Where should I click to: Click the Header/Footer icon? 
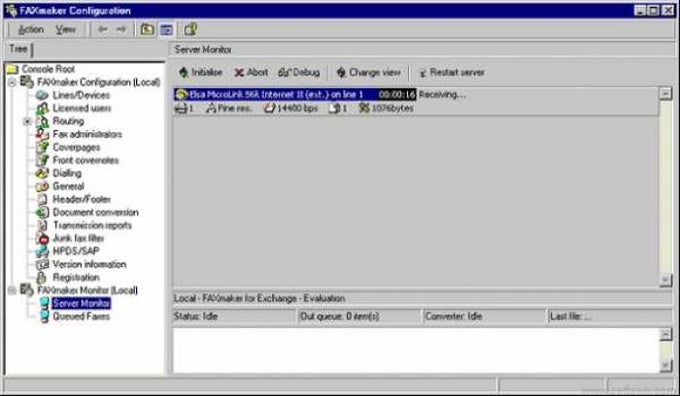(42, 199)
